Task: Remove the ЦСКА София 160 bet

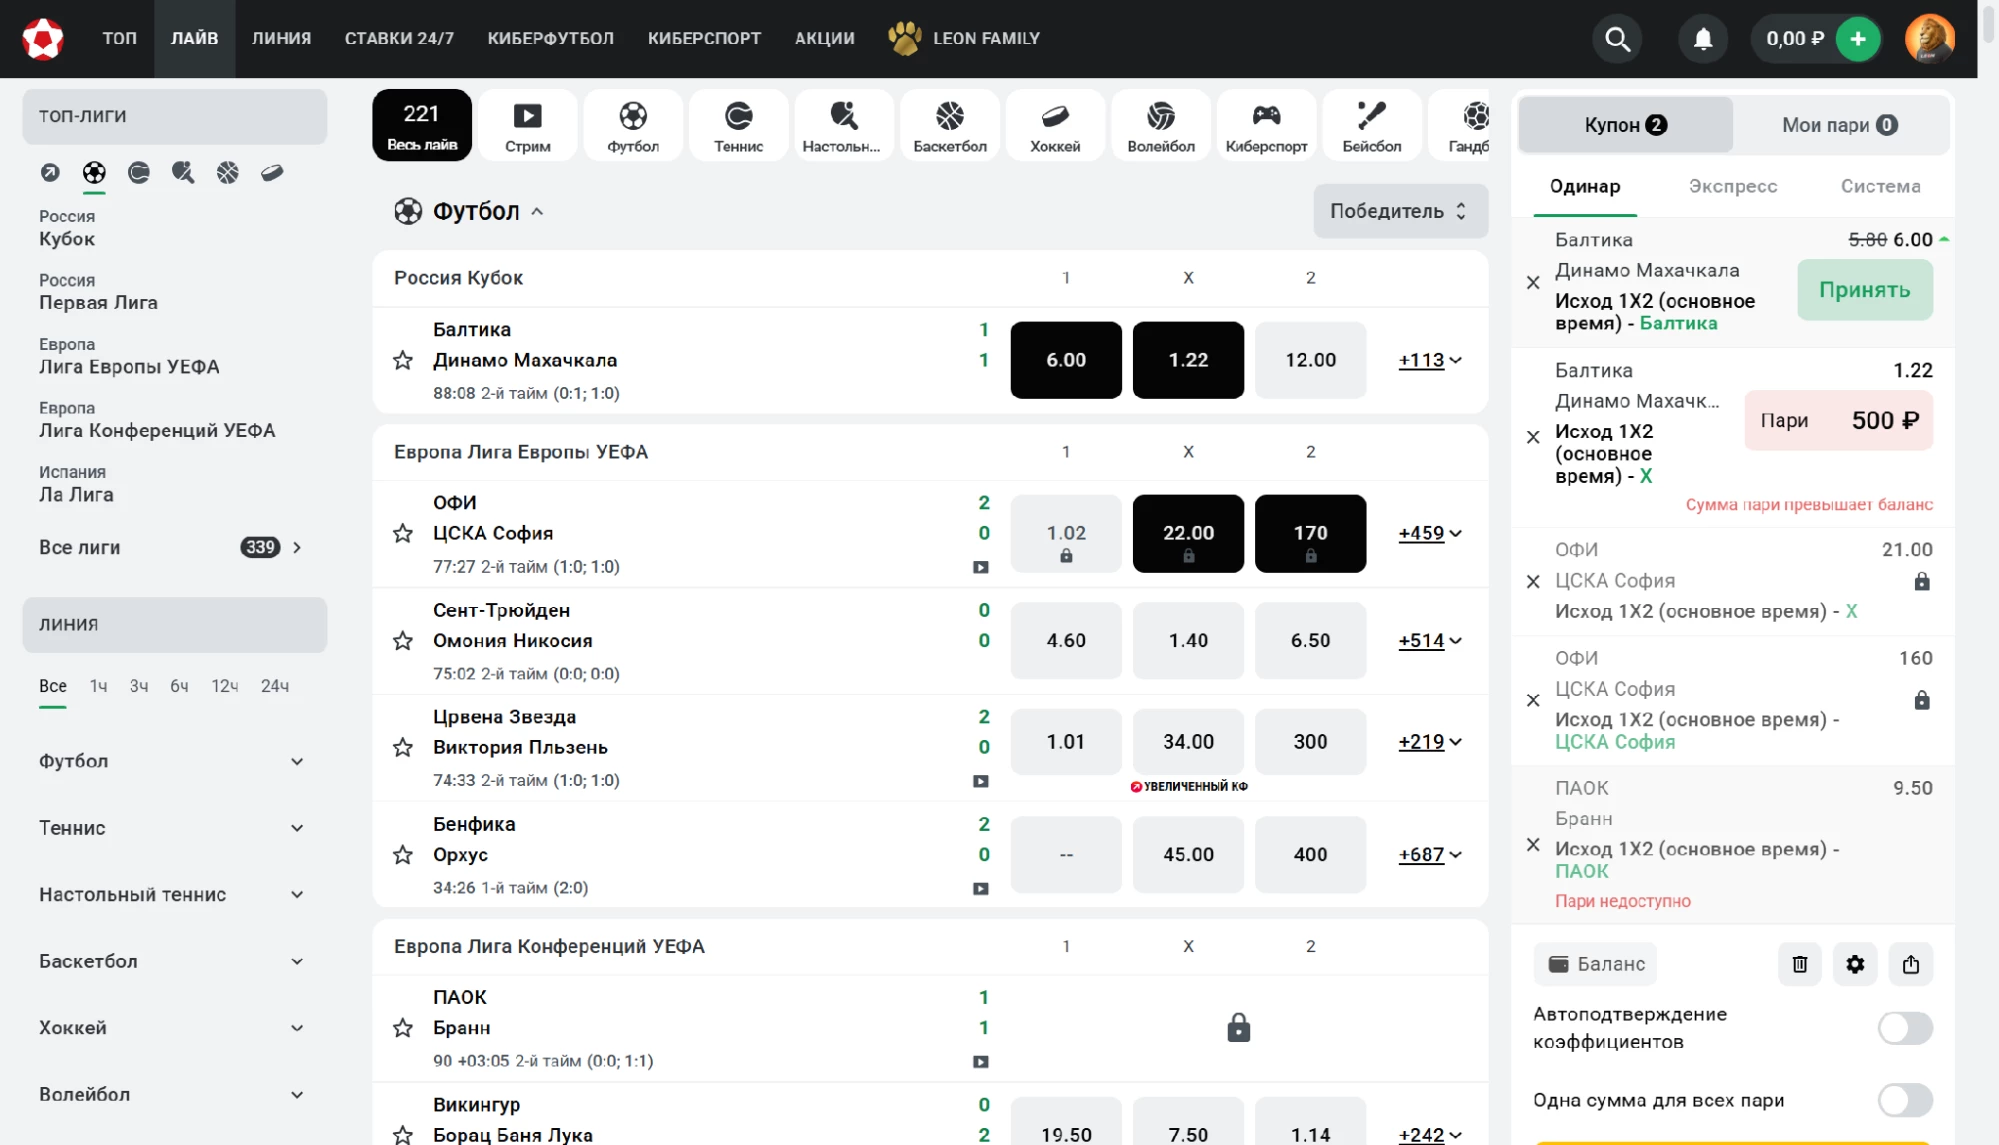Action: click(1533, 701)
